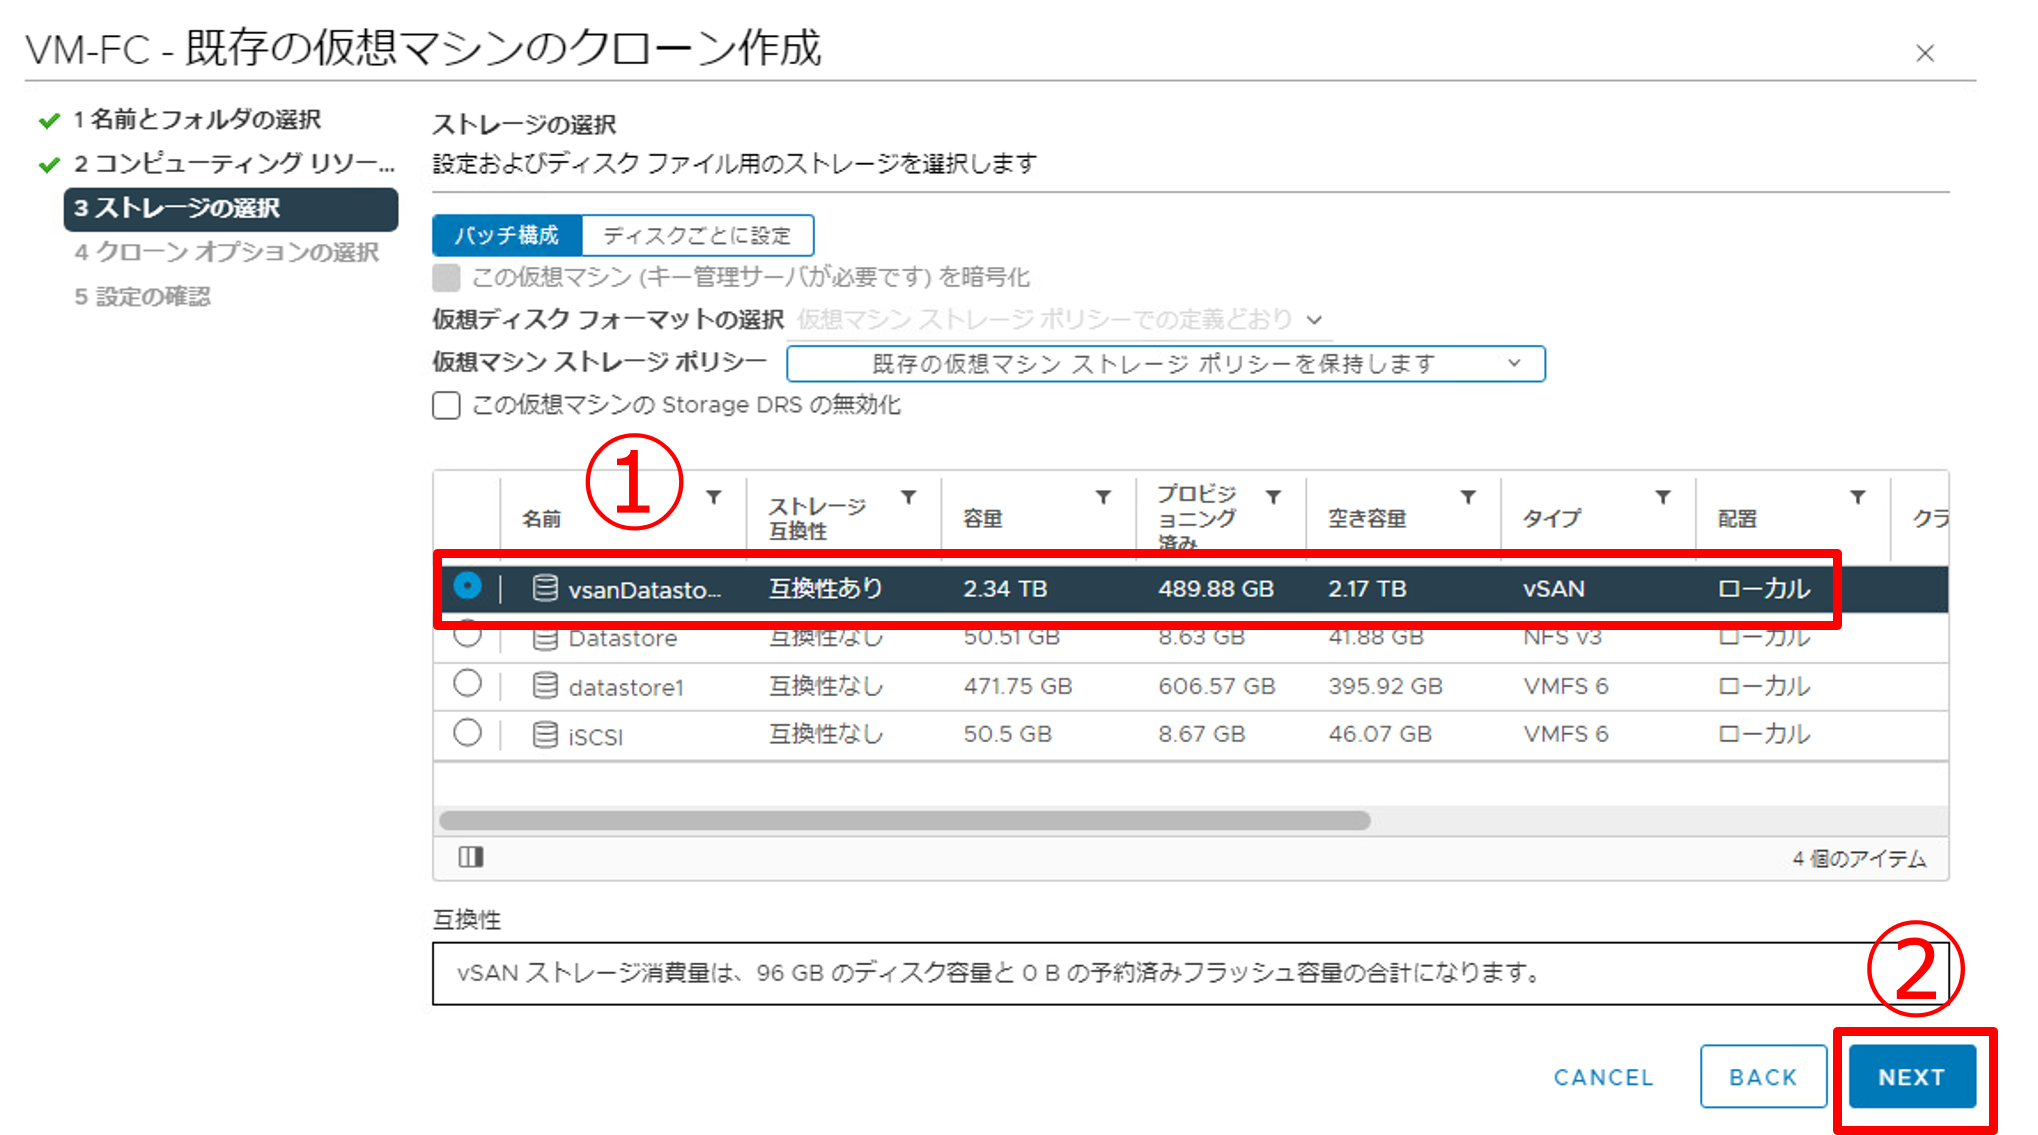Click filter icon in 名前 column header
Screen dimensions: 2038x1135
(714, 497)
